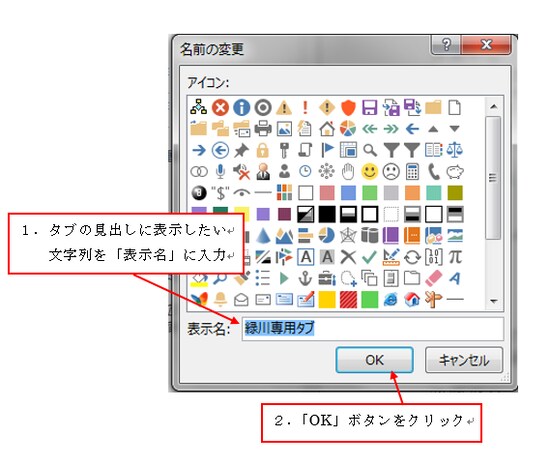
Task: Select the dollar sign text icon
Action: pos(220,193)
